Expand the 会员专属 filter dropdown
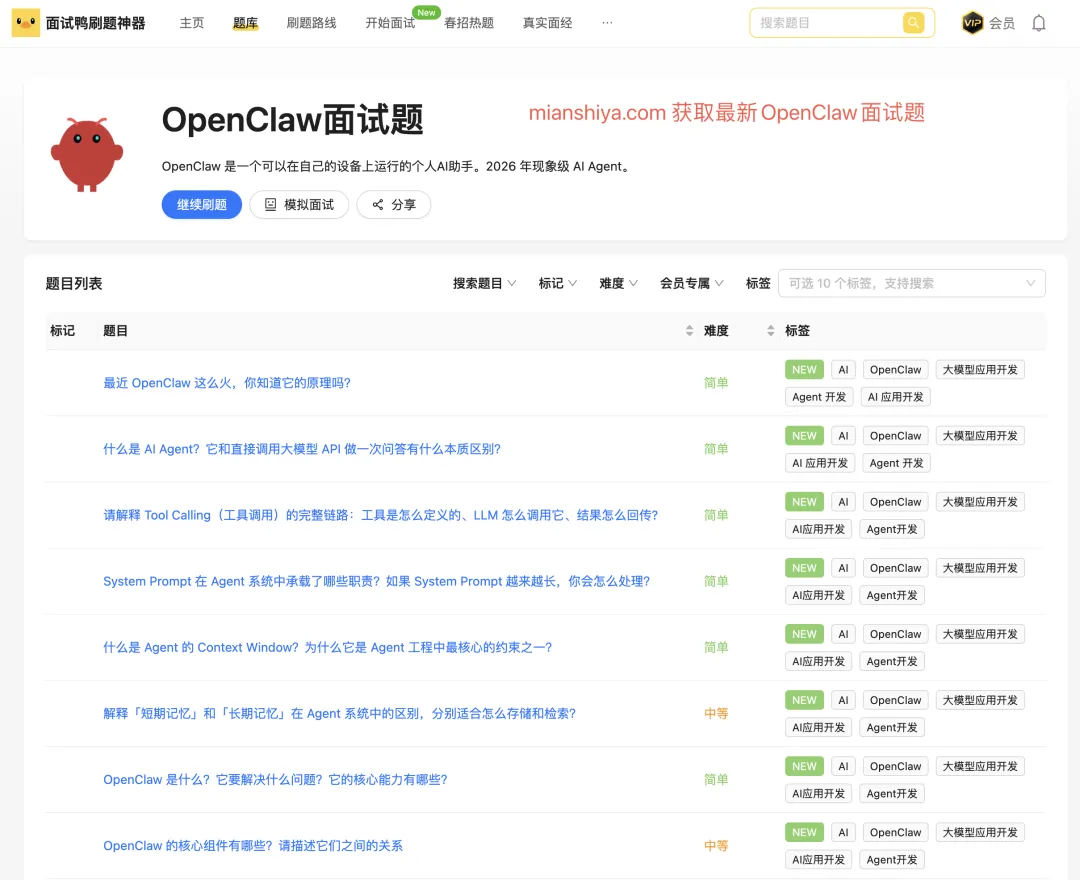 coord(692,283)
